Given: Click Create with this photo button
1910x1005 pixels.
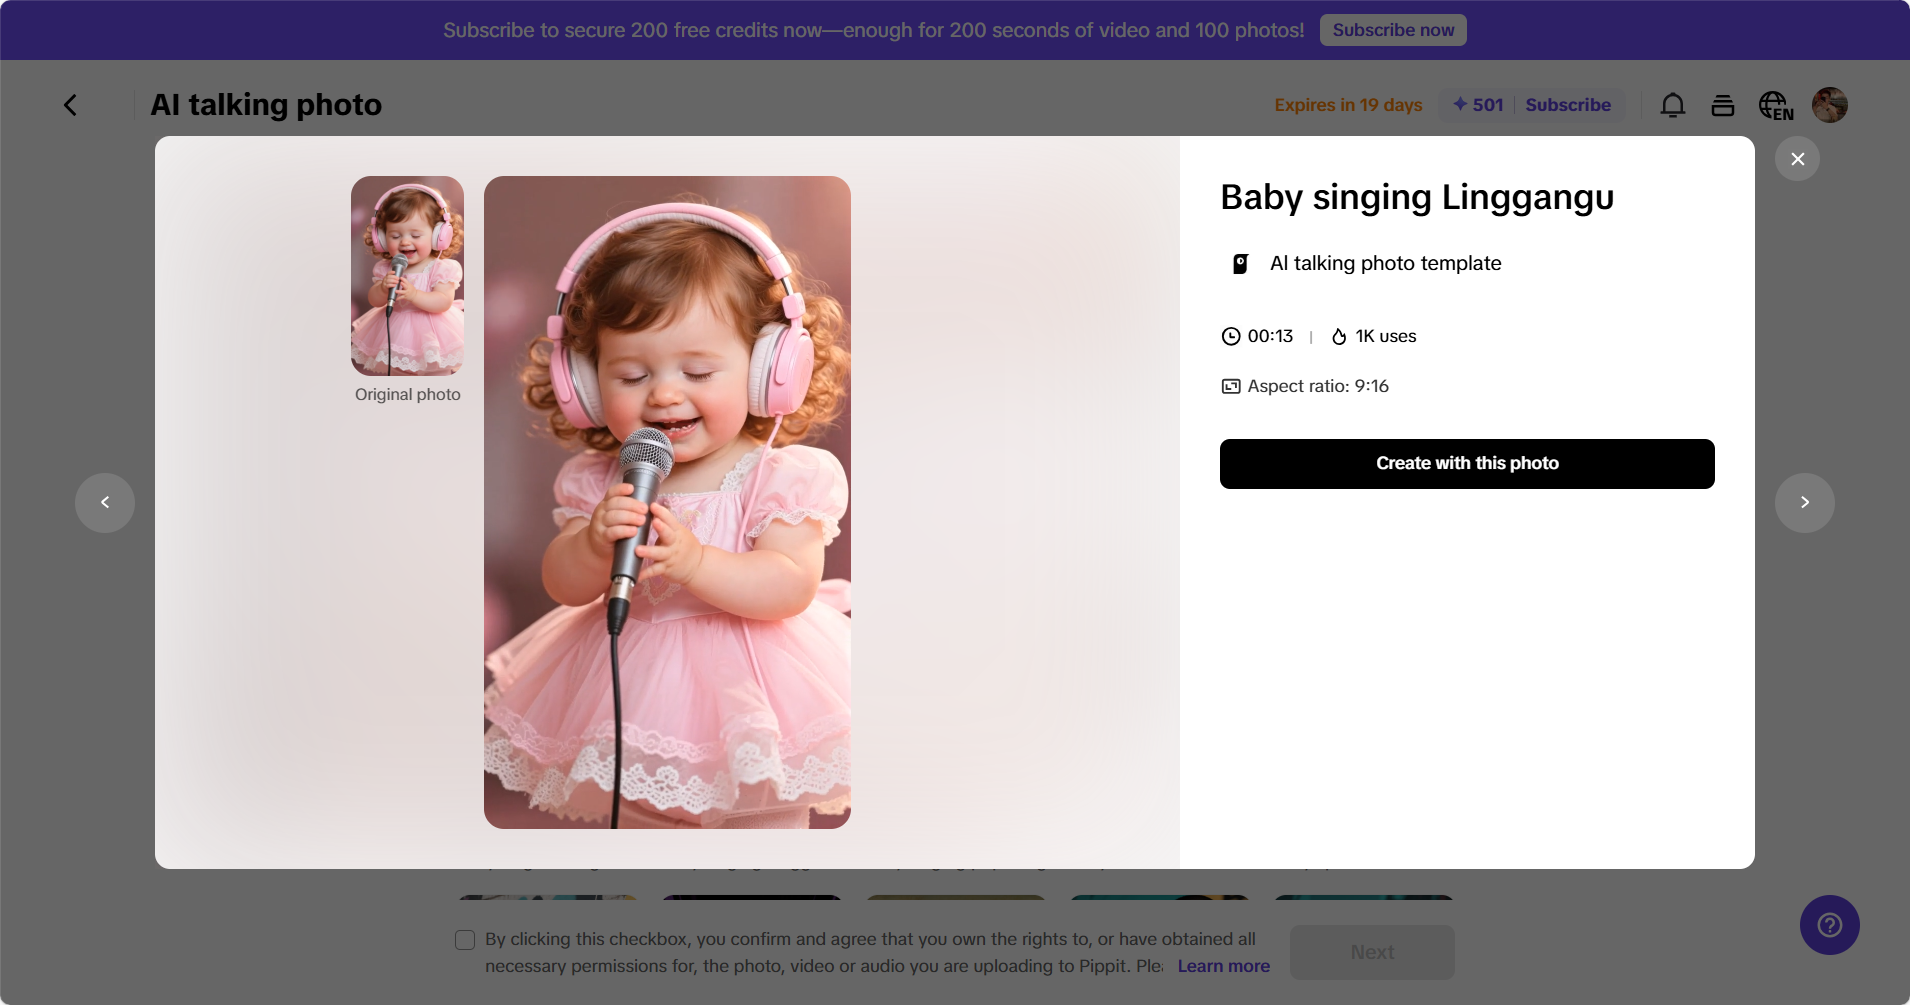Looking at the screenshot, I should [x=1466, y=464].
